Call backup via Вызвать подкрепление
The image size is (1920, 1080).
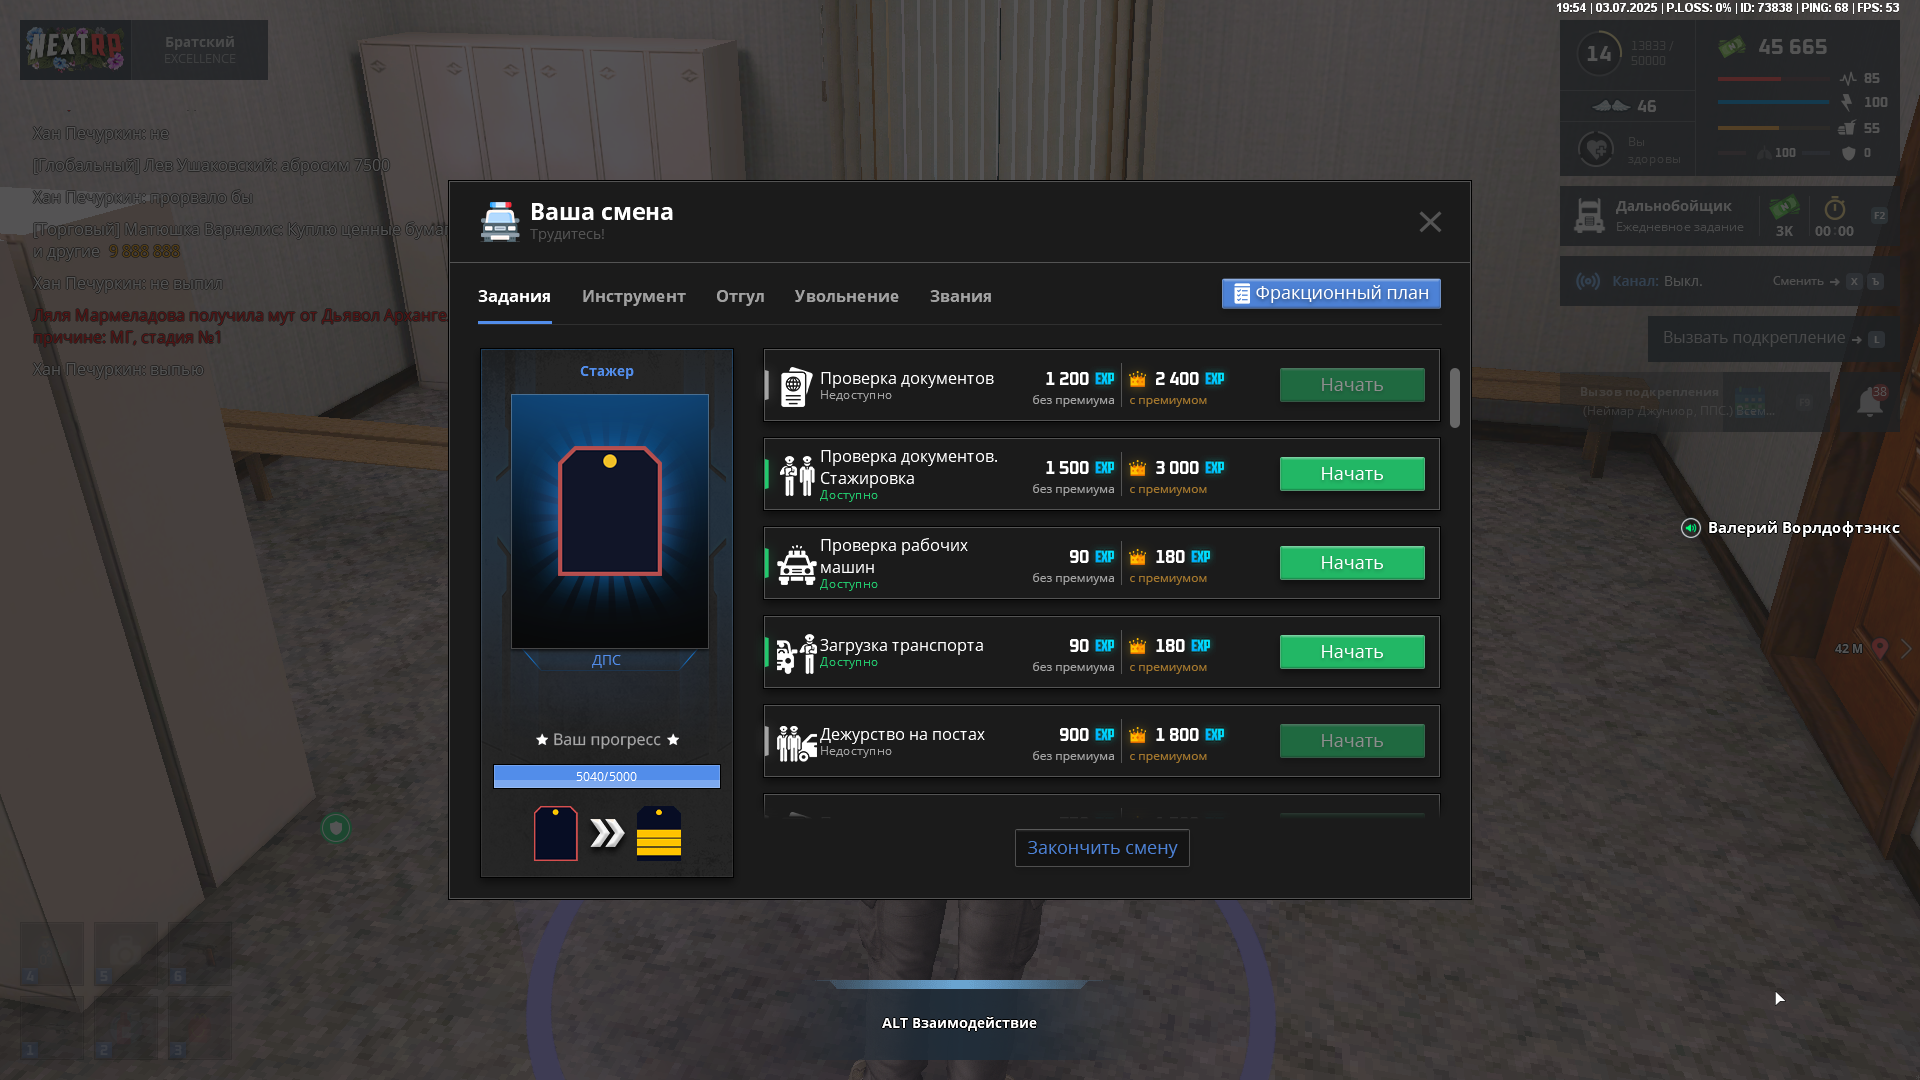1773,338
